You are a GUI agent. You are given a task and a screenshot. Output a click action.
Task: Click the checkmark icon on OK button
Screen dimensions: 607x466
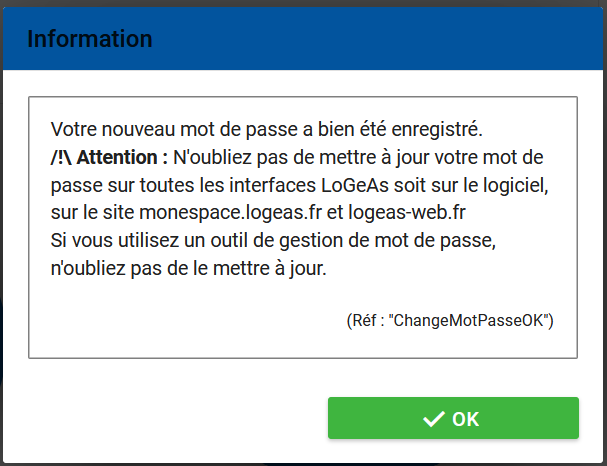(433, 419)
